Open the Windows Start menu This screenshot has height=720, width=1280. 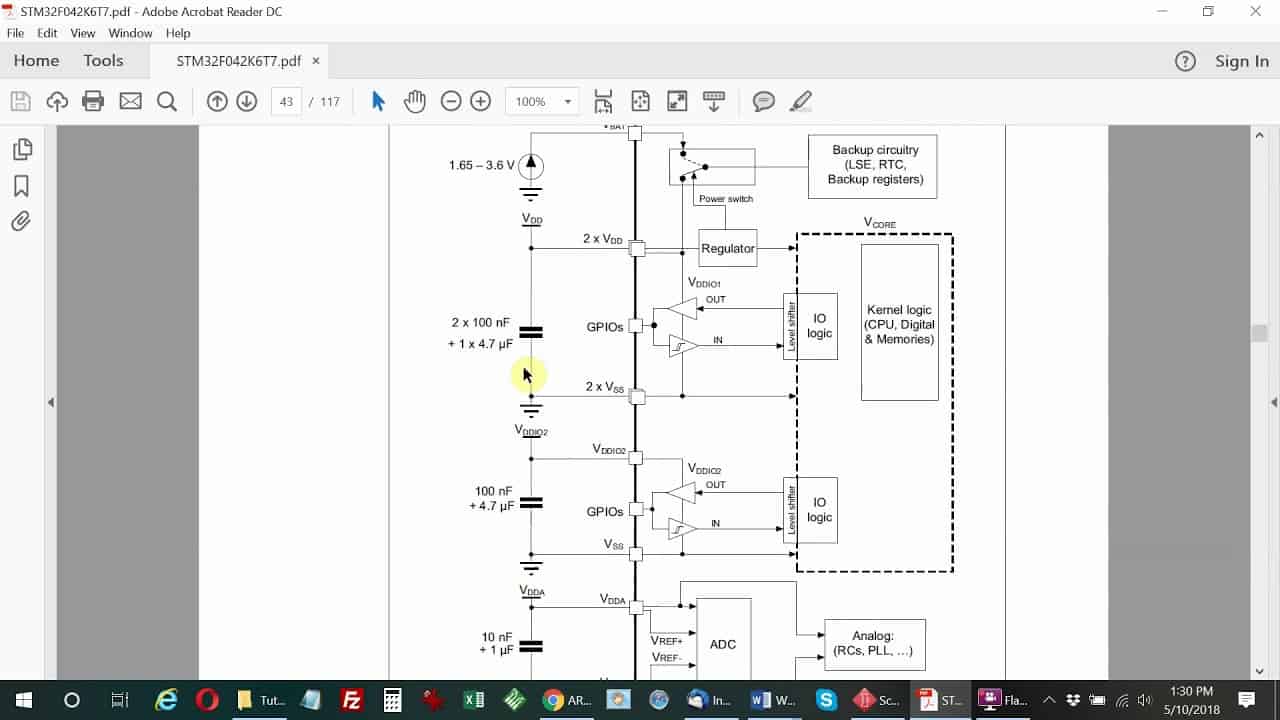click(x=24, y=700)
